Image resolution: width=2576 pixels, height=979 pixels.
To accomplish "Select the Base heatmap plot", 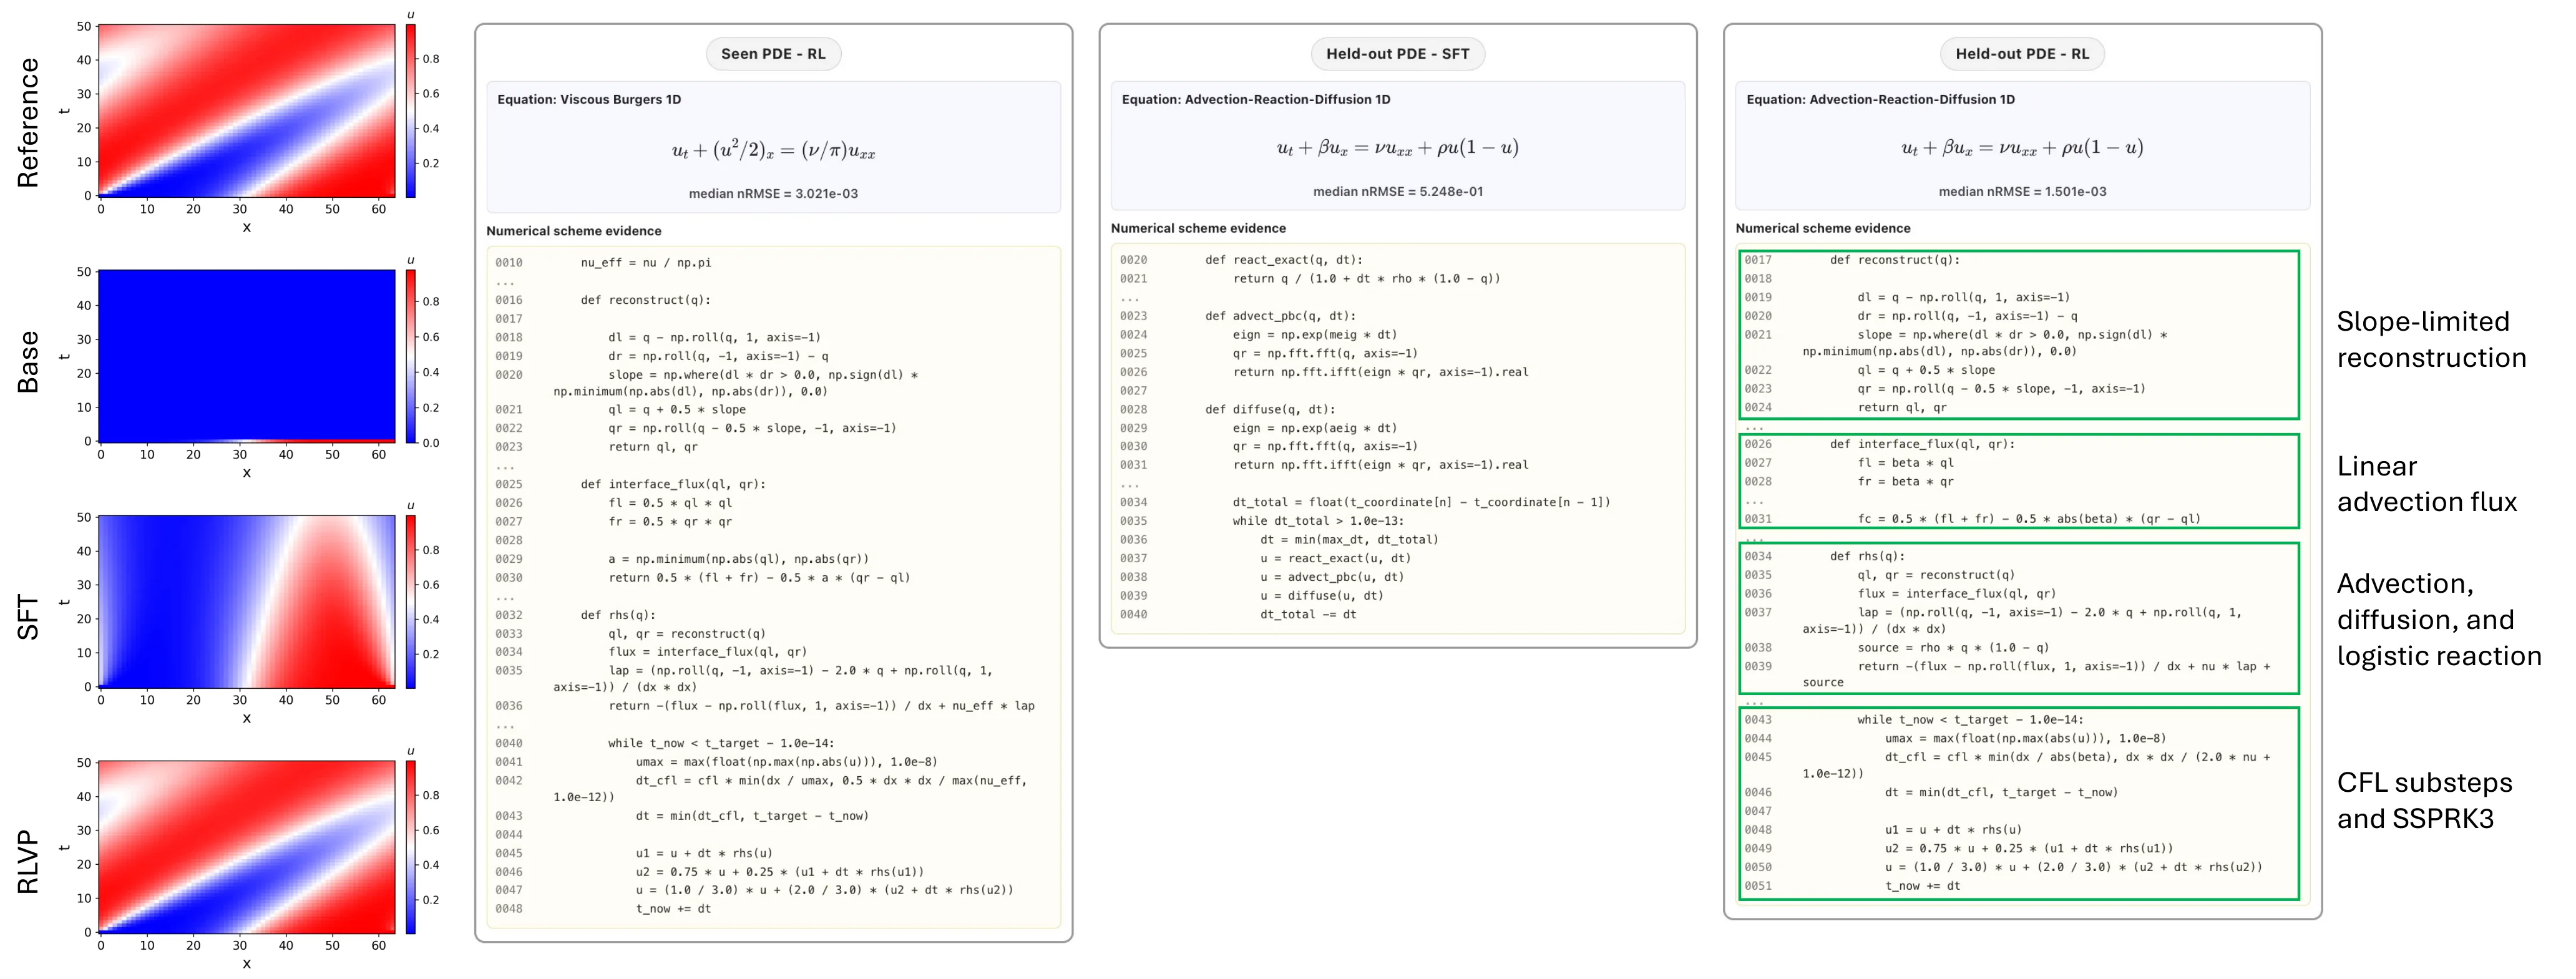I will [x=247, y=356].
